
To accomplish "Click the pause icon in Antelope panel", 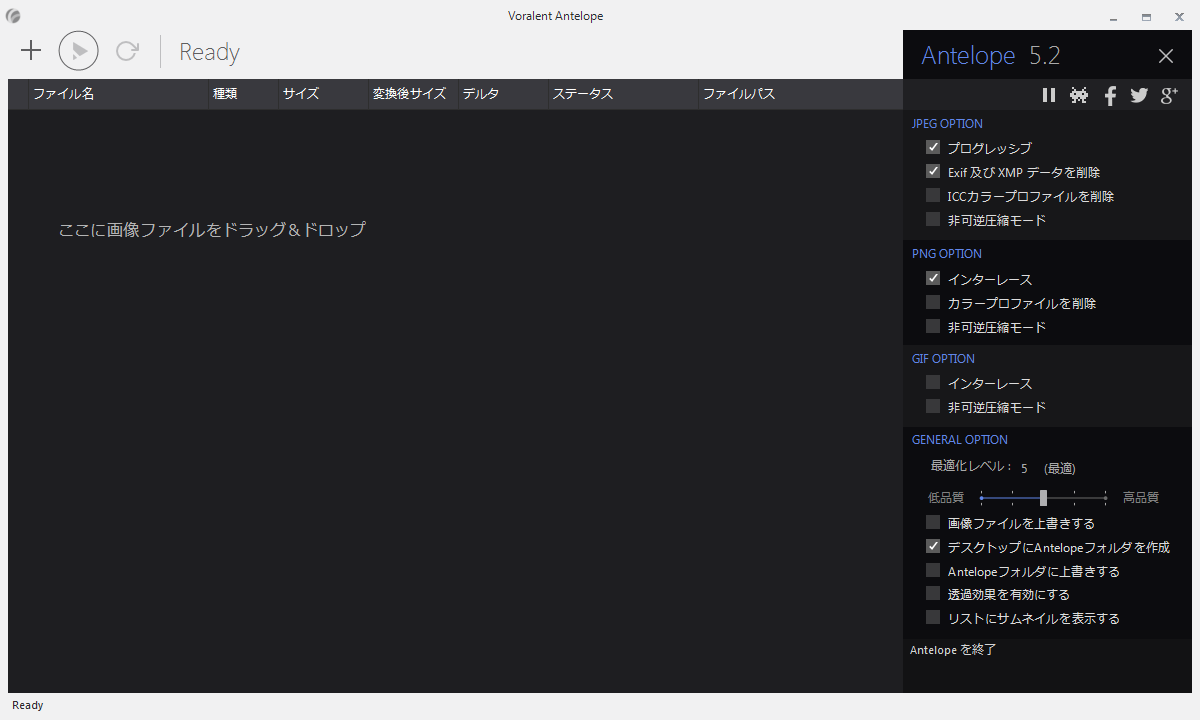I will click(x=1048, y=95).
